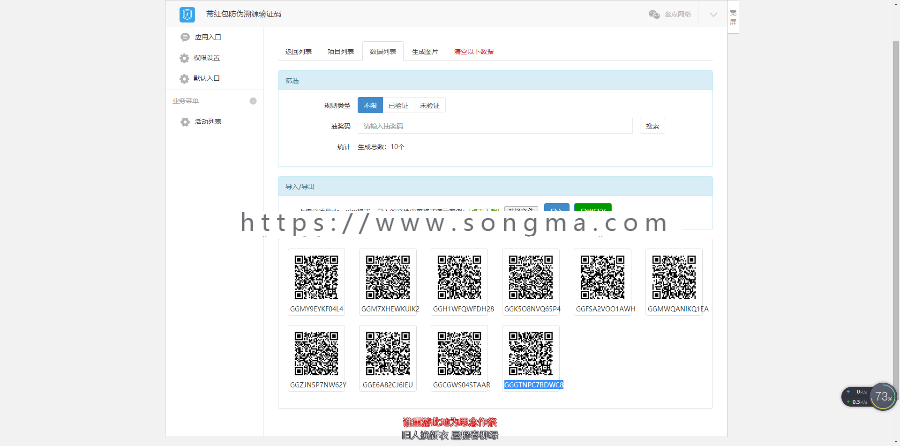
Task: Click the code text GGZJN5P7NW62Y
Action: [318, 385]
